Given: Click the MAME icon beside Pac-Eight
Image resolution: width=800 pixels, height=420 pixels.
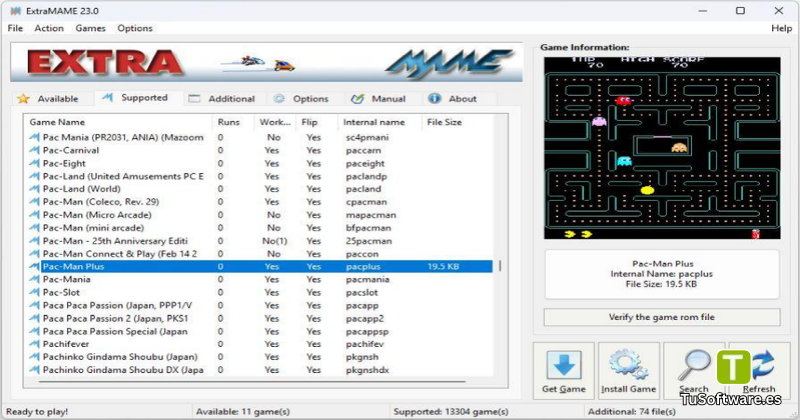Looking at the screenshot, I should [34, 163].
